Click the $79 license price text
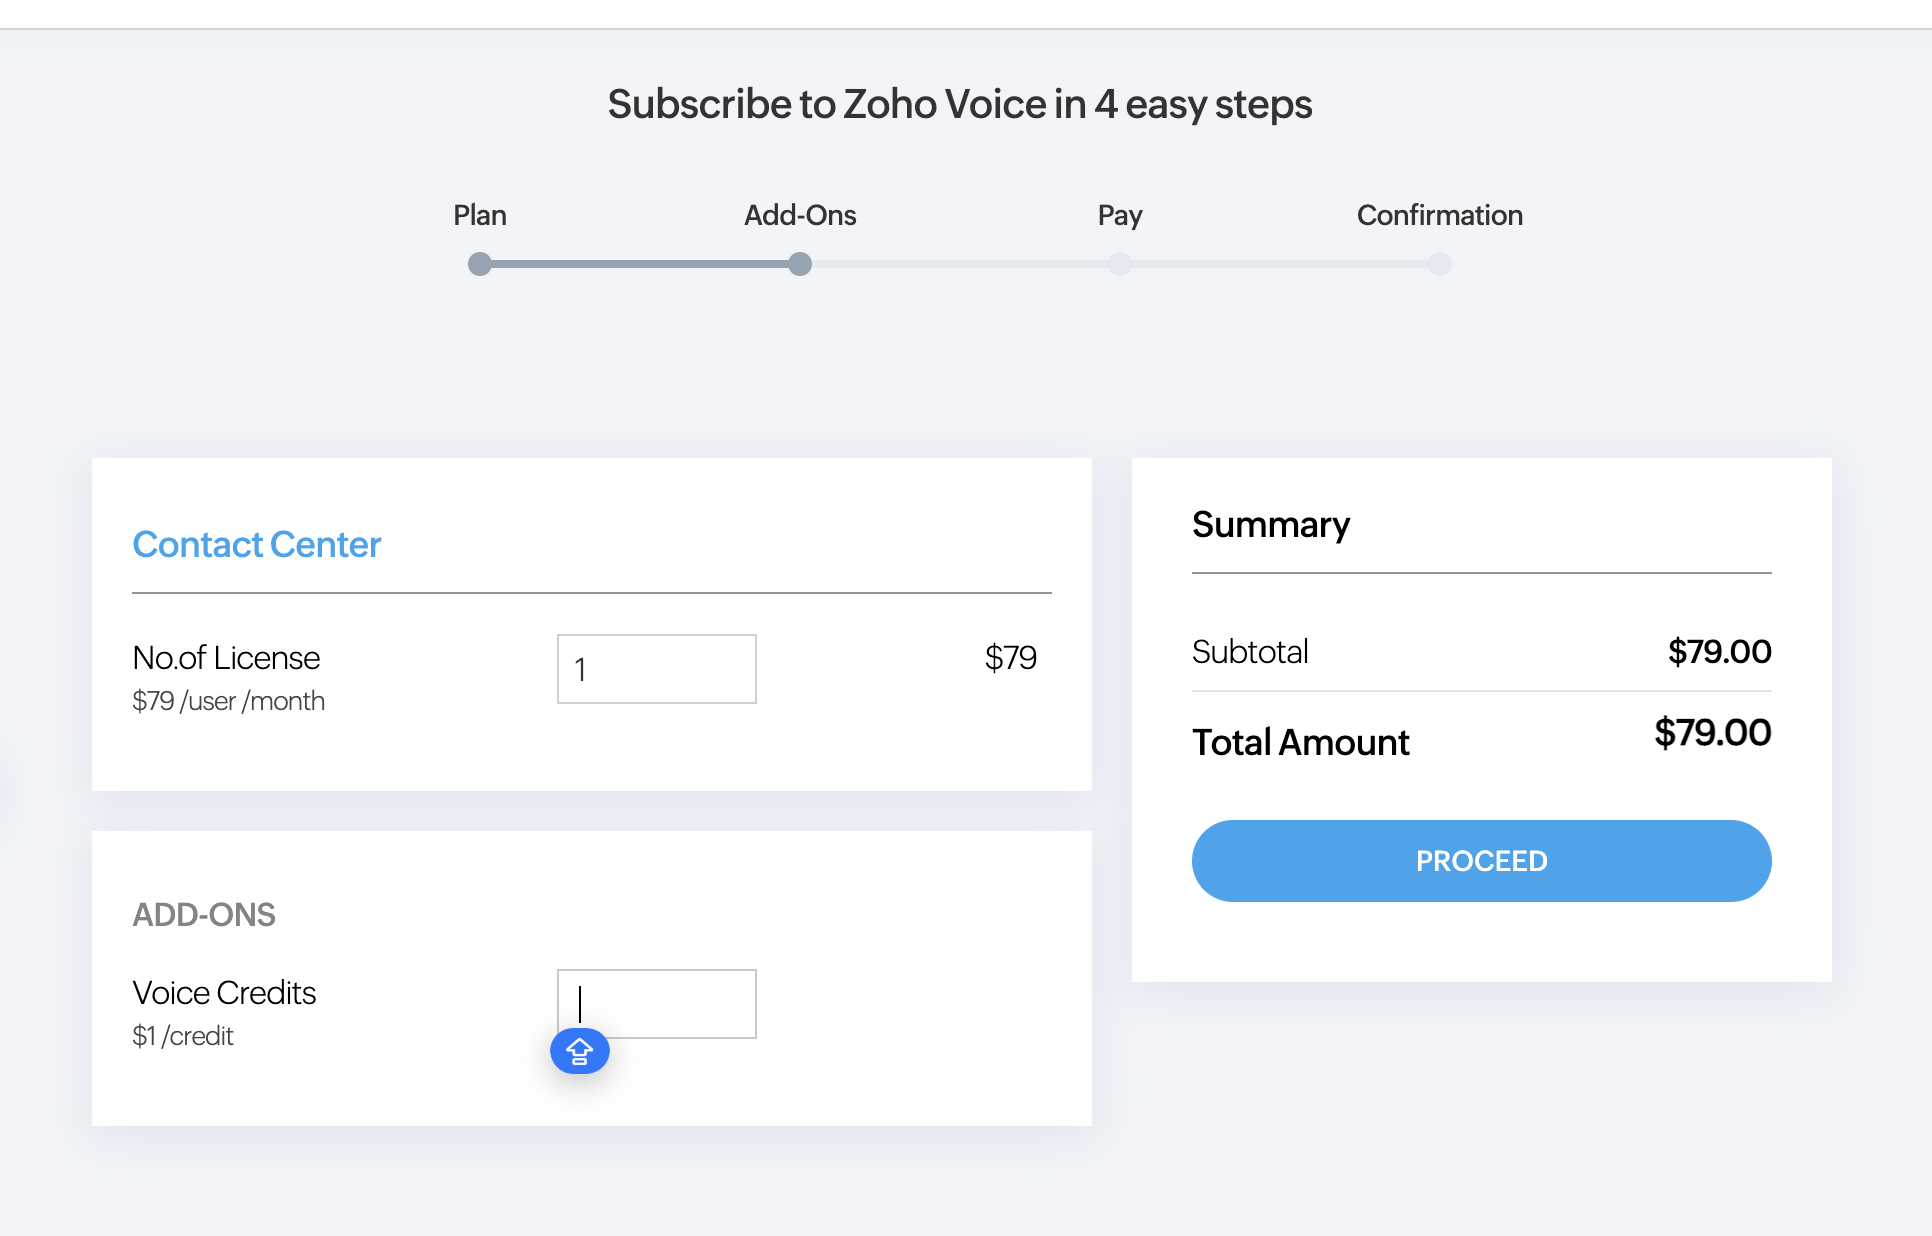 [x=1011, y=658]
